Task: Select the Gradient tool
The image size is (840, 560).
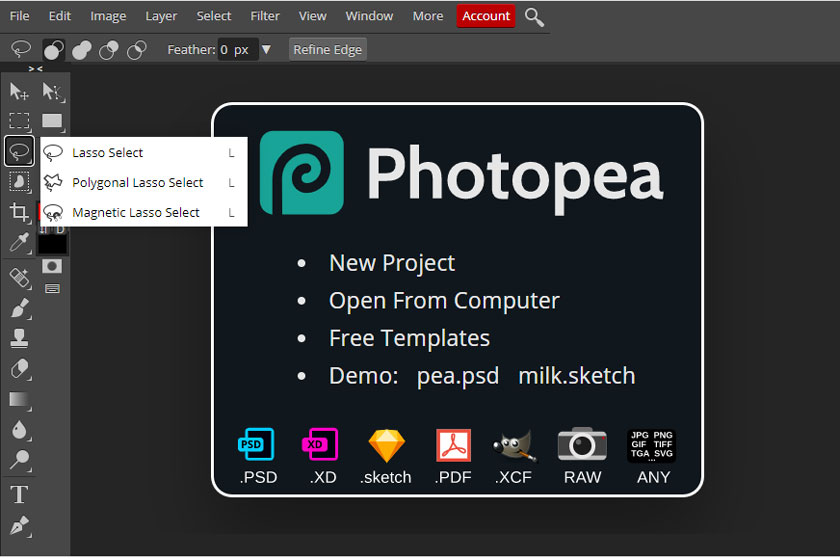Action: (19, 400)
